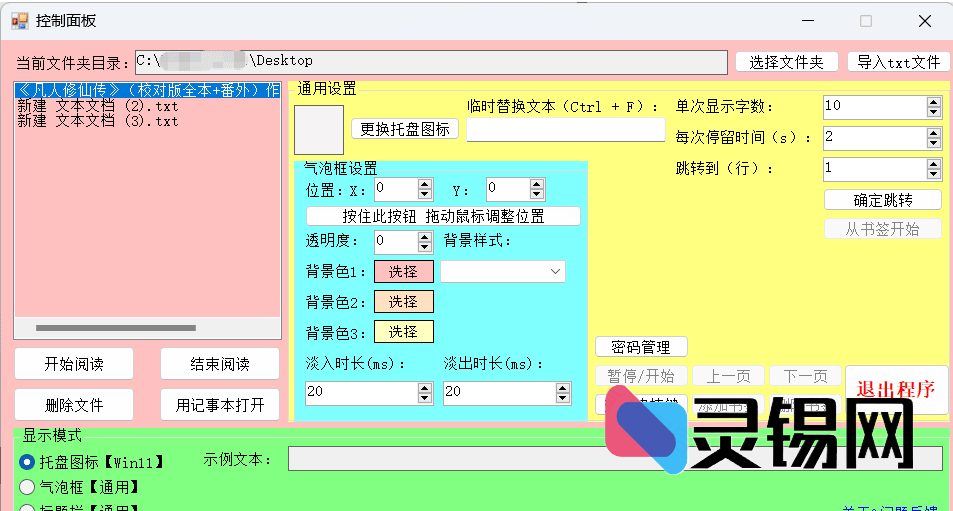Pick background color 1 swatch
Viewport: 953px width, 511px height.
pyautogui.click(x=403, y=271)
